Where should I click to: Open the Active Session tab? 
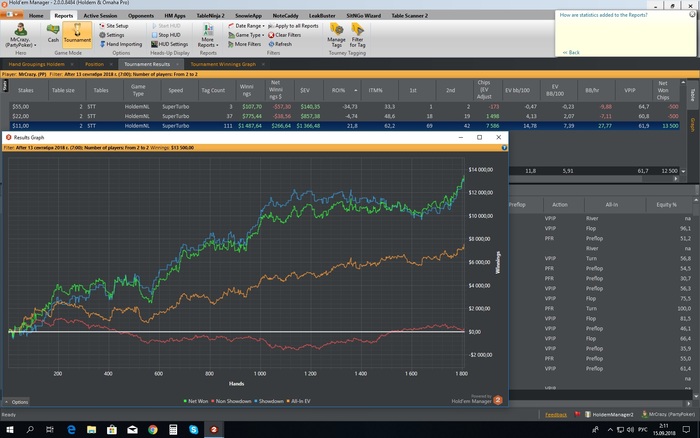[100, 16]
